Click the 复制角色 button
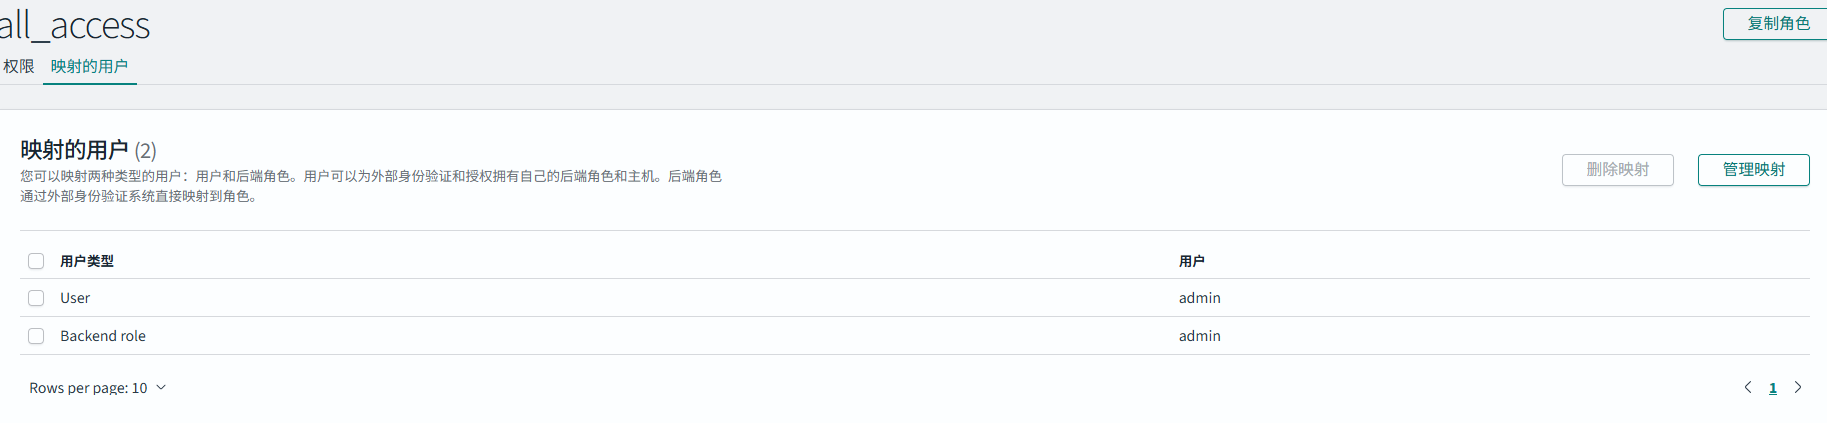The height and width of the screenshot is (423, 1827). [1777, 24]
